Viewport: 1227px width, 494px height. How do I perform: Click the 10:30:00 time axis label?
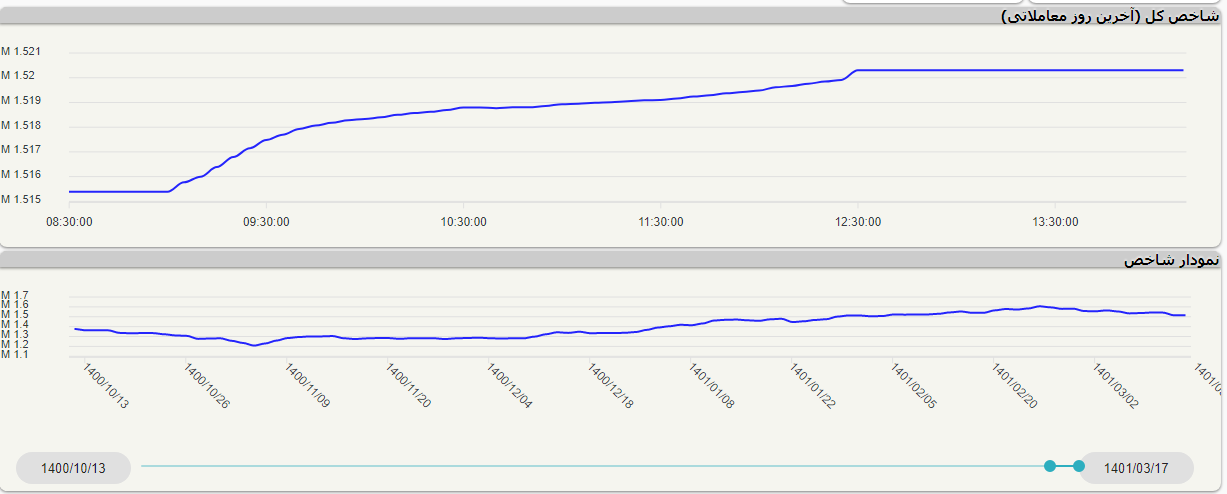(x=463, y=222)
